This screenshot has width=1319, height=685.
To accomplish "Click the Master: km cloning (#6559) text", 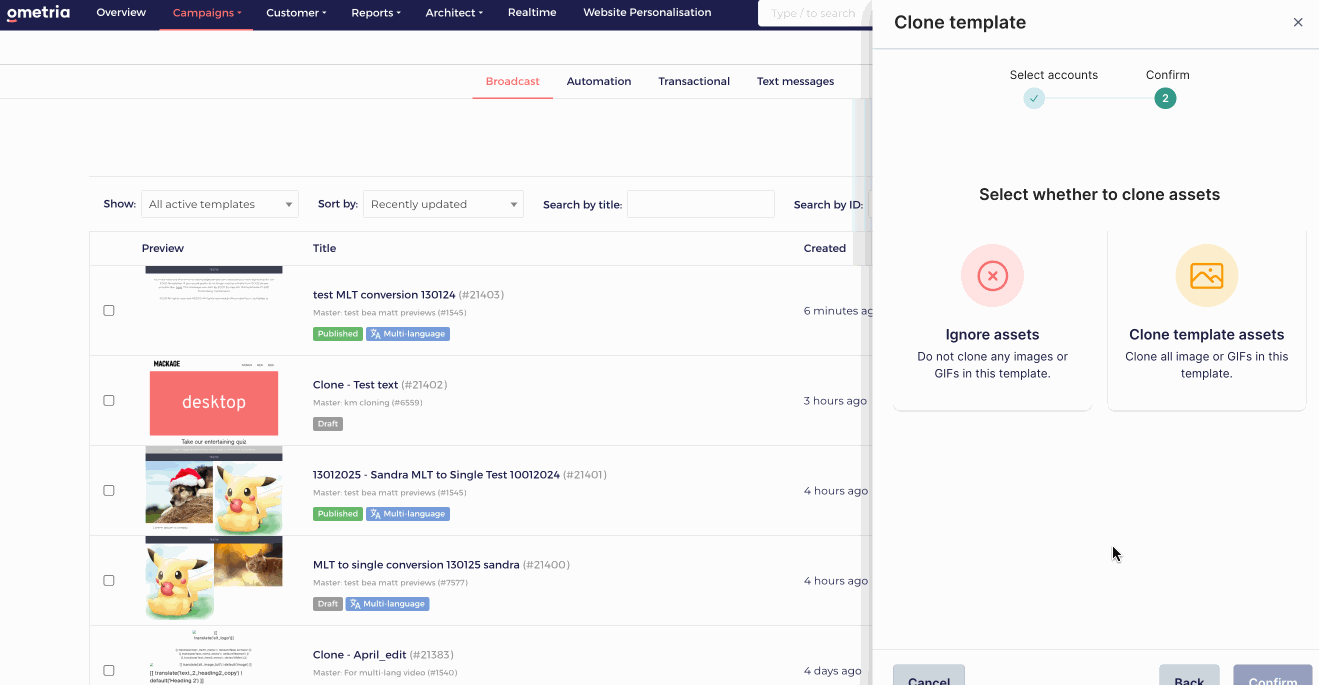I will 367,402.
